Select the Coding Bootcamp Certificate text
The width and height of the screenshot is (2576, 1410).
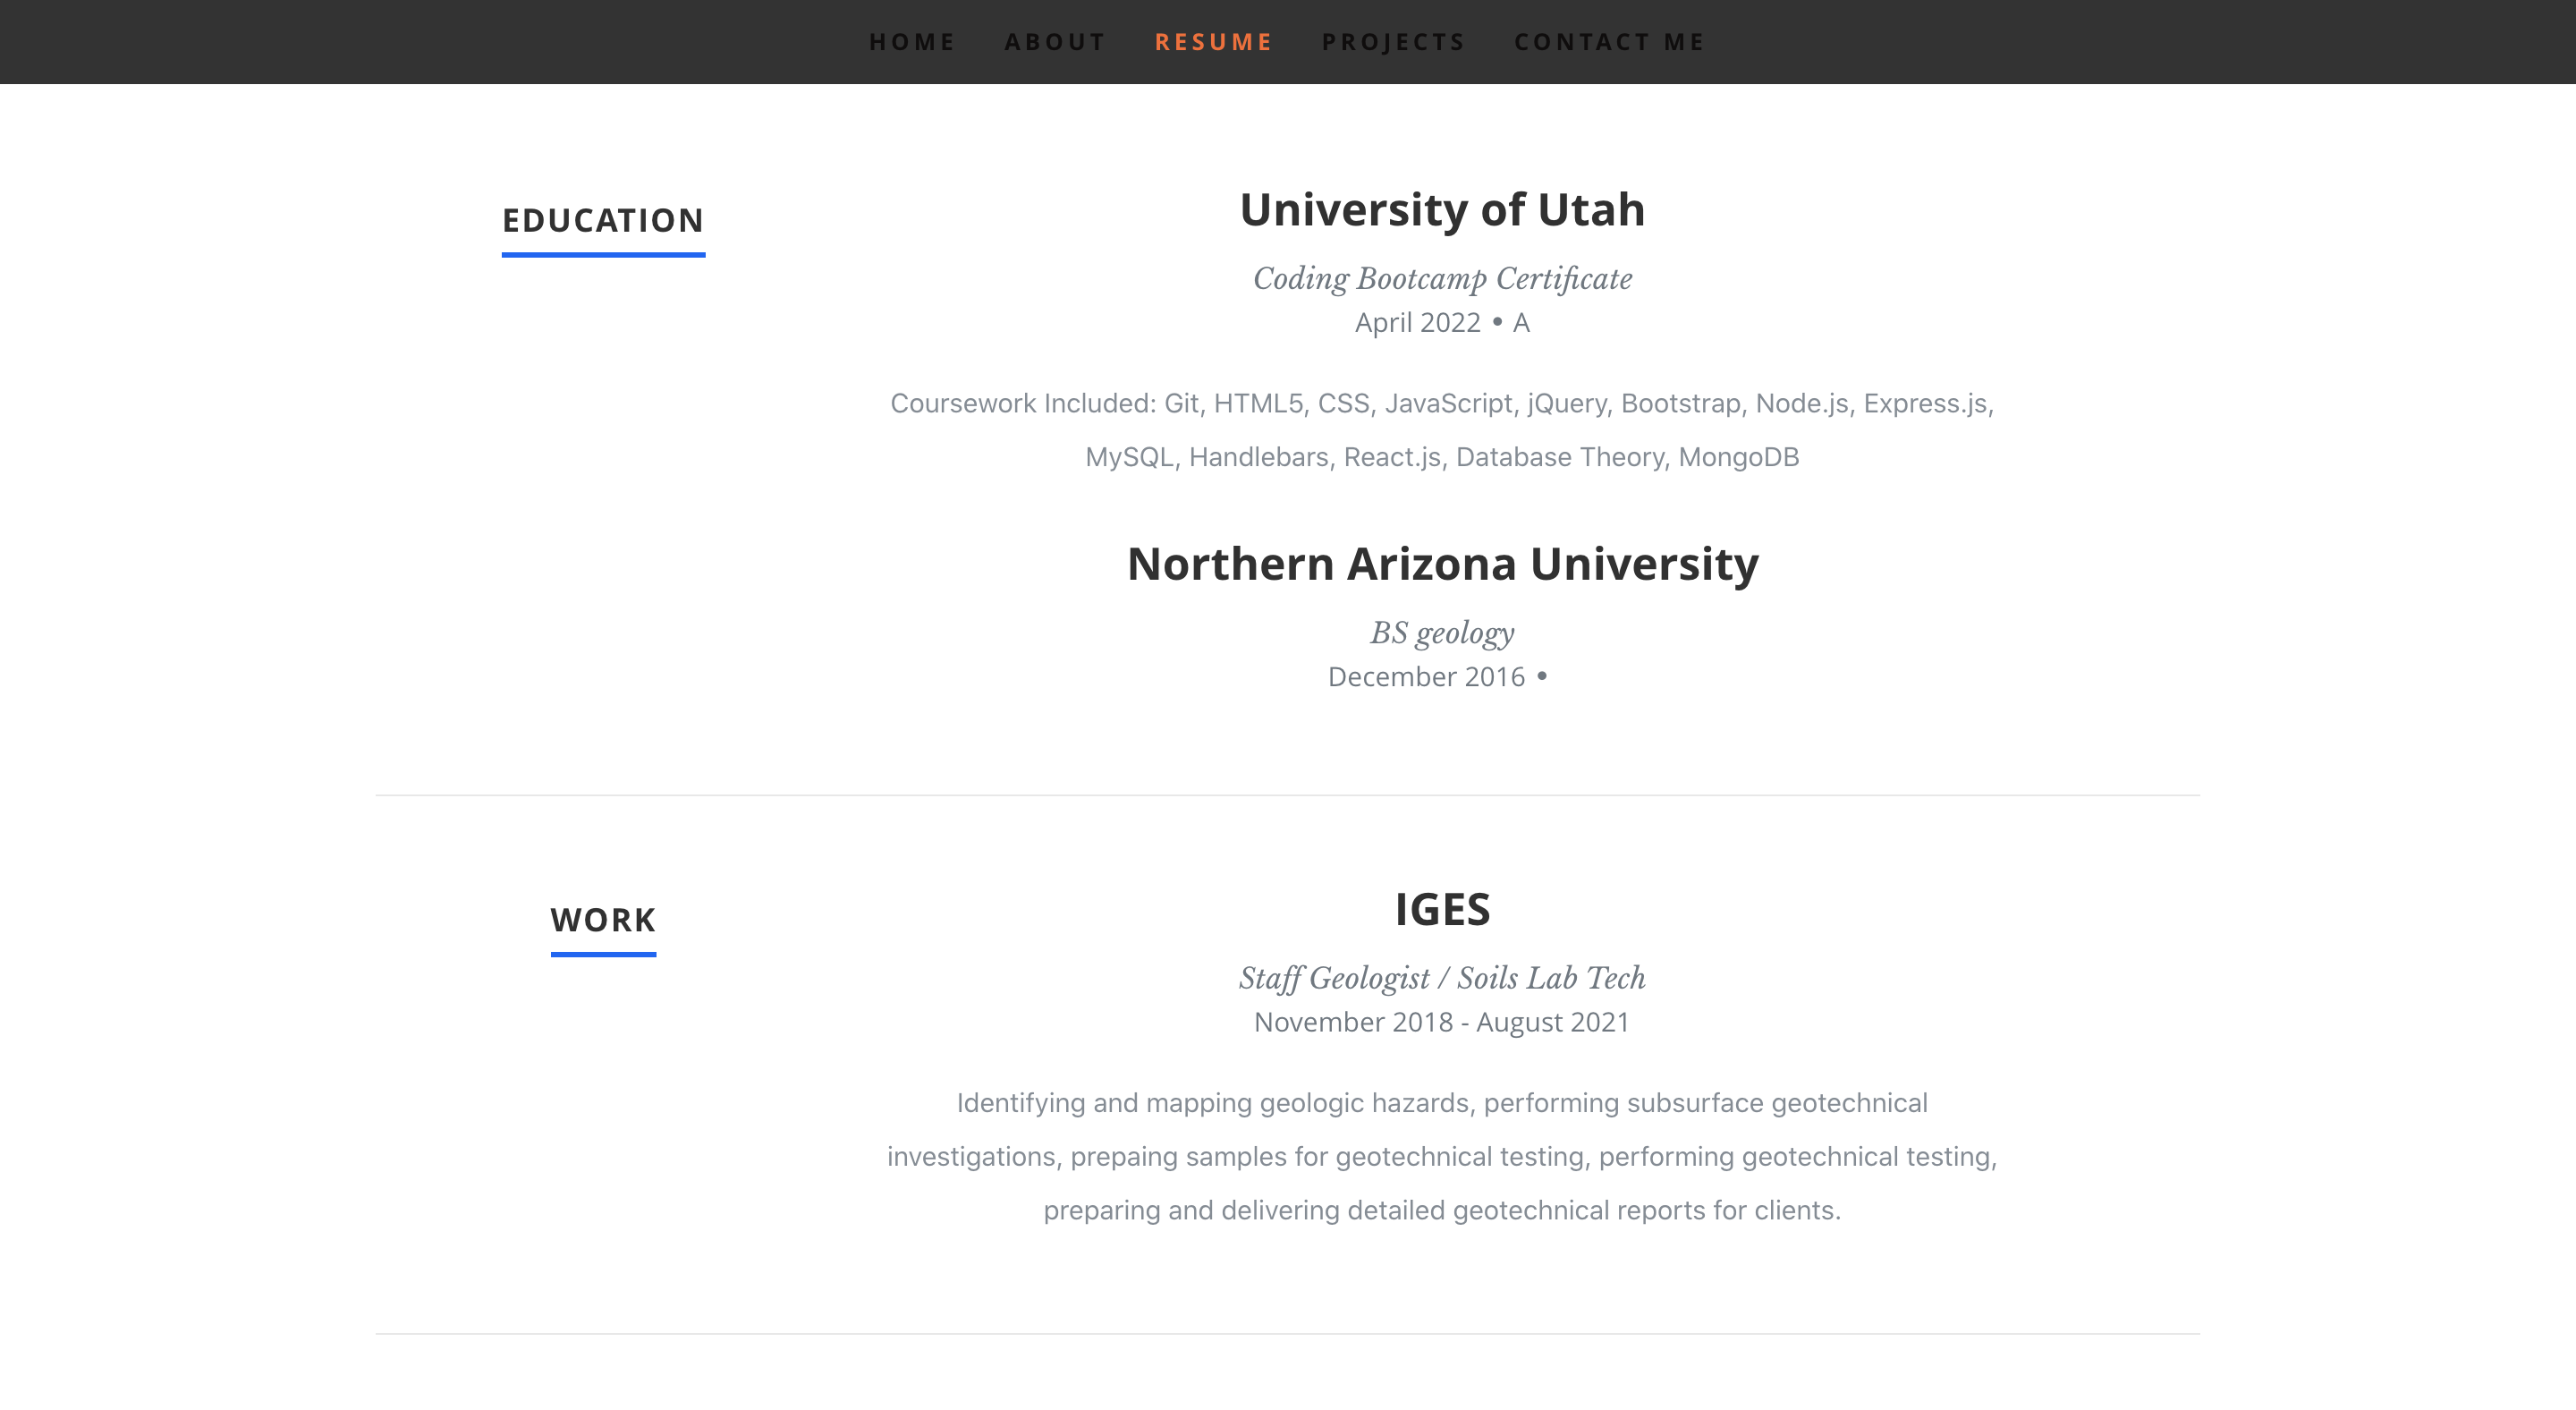click(x=1441, y=279)
